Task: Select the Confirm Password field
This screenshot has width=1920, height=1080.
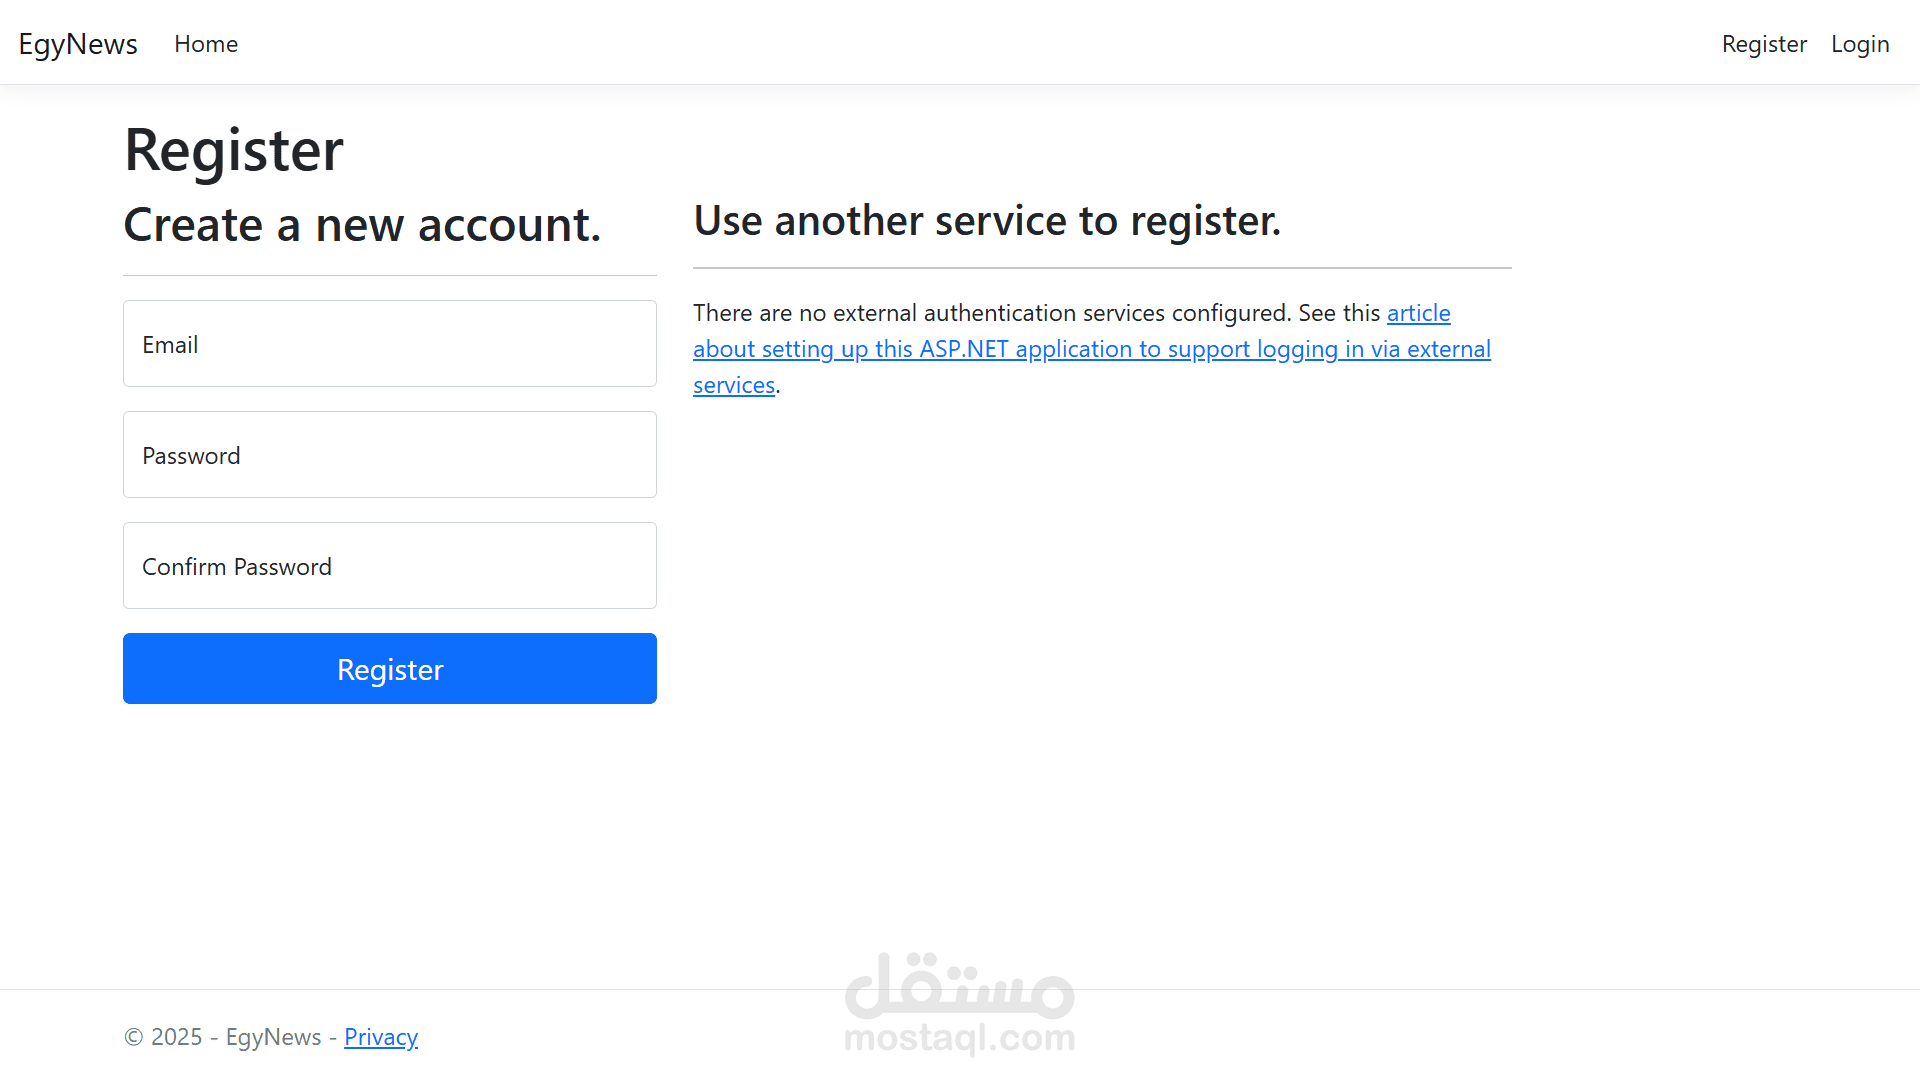Action: coord(389,566)
